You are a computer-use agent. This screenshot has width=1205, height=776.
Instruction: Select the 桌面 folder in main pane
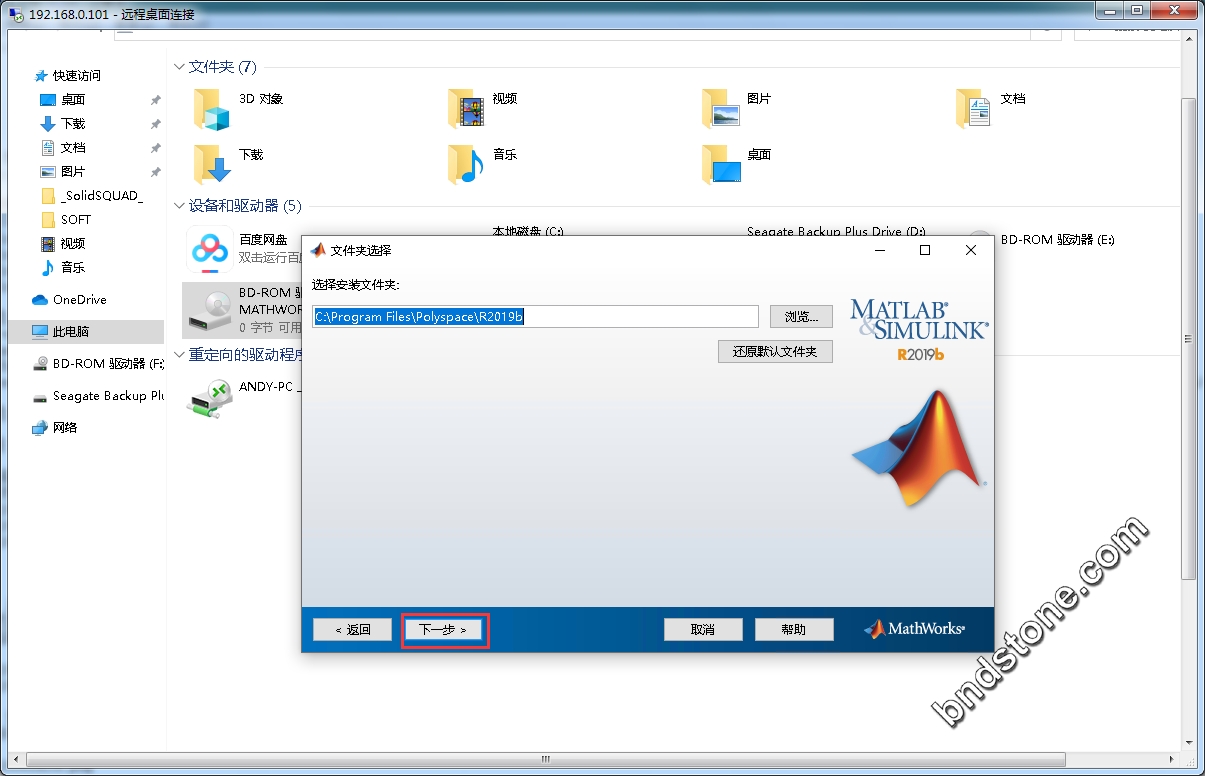pyautogui.click(x=720, y=164)
